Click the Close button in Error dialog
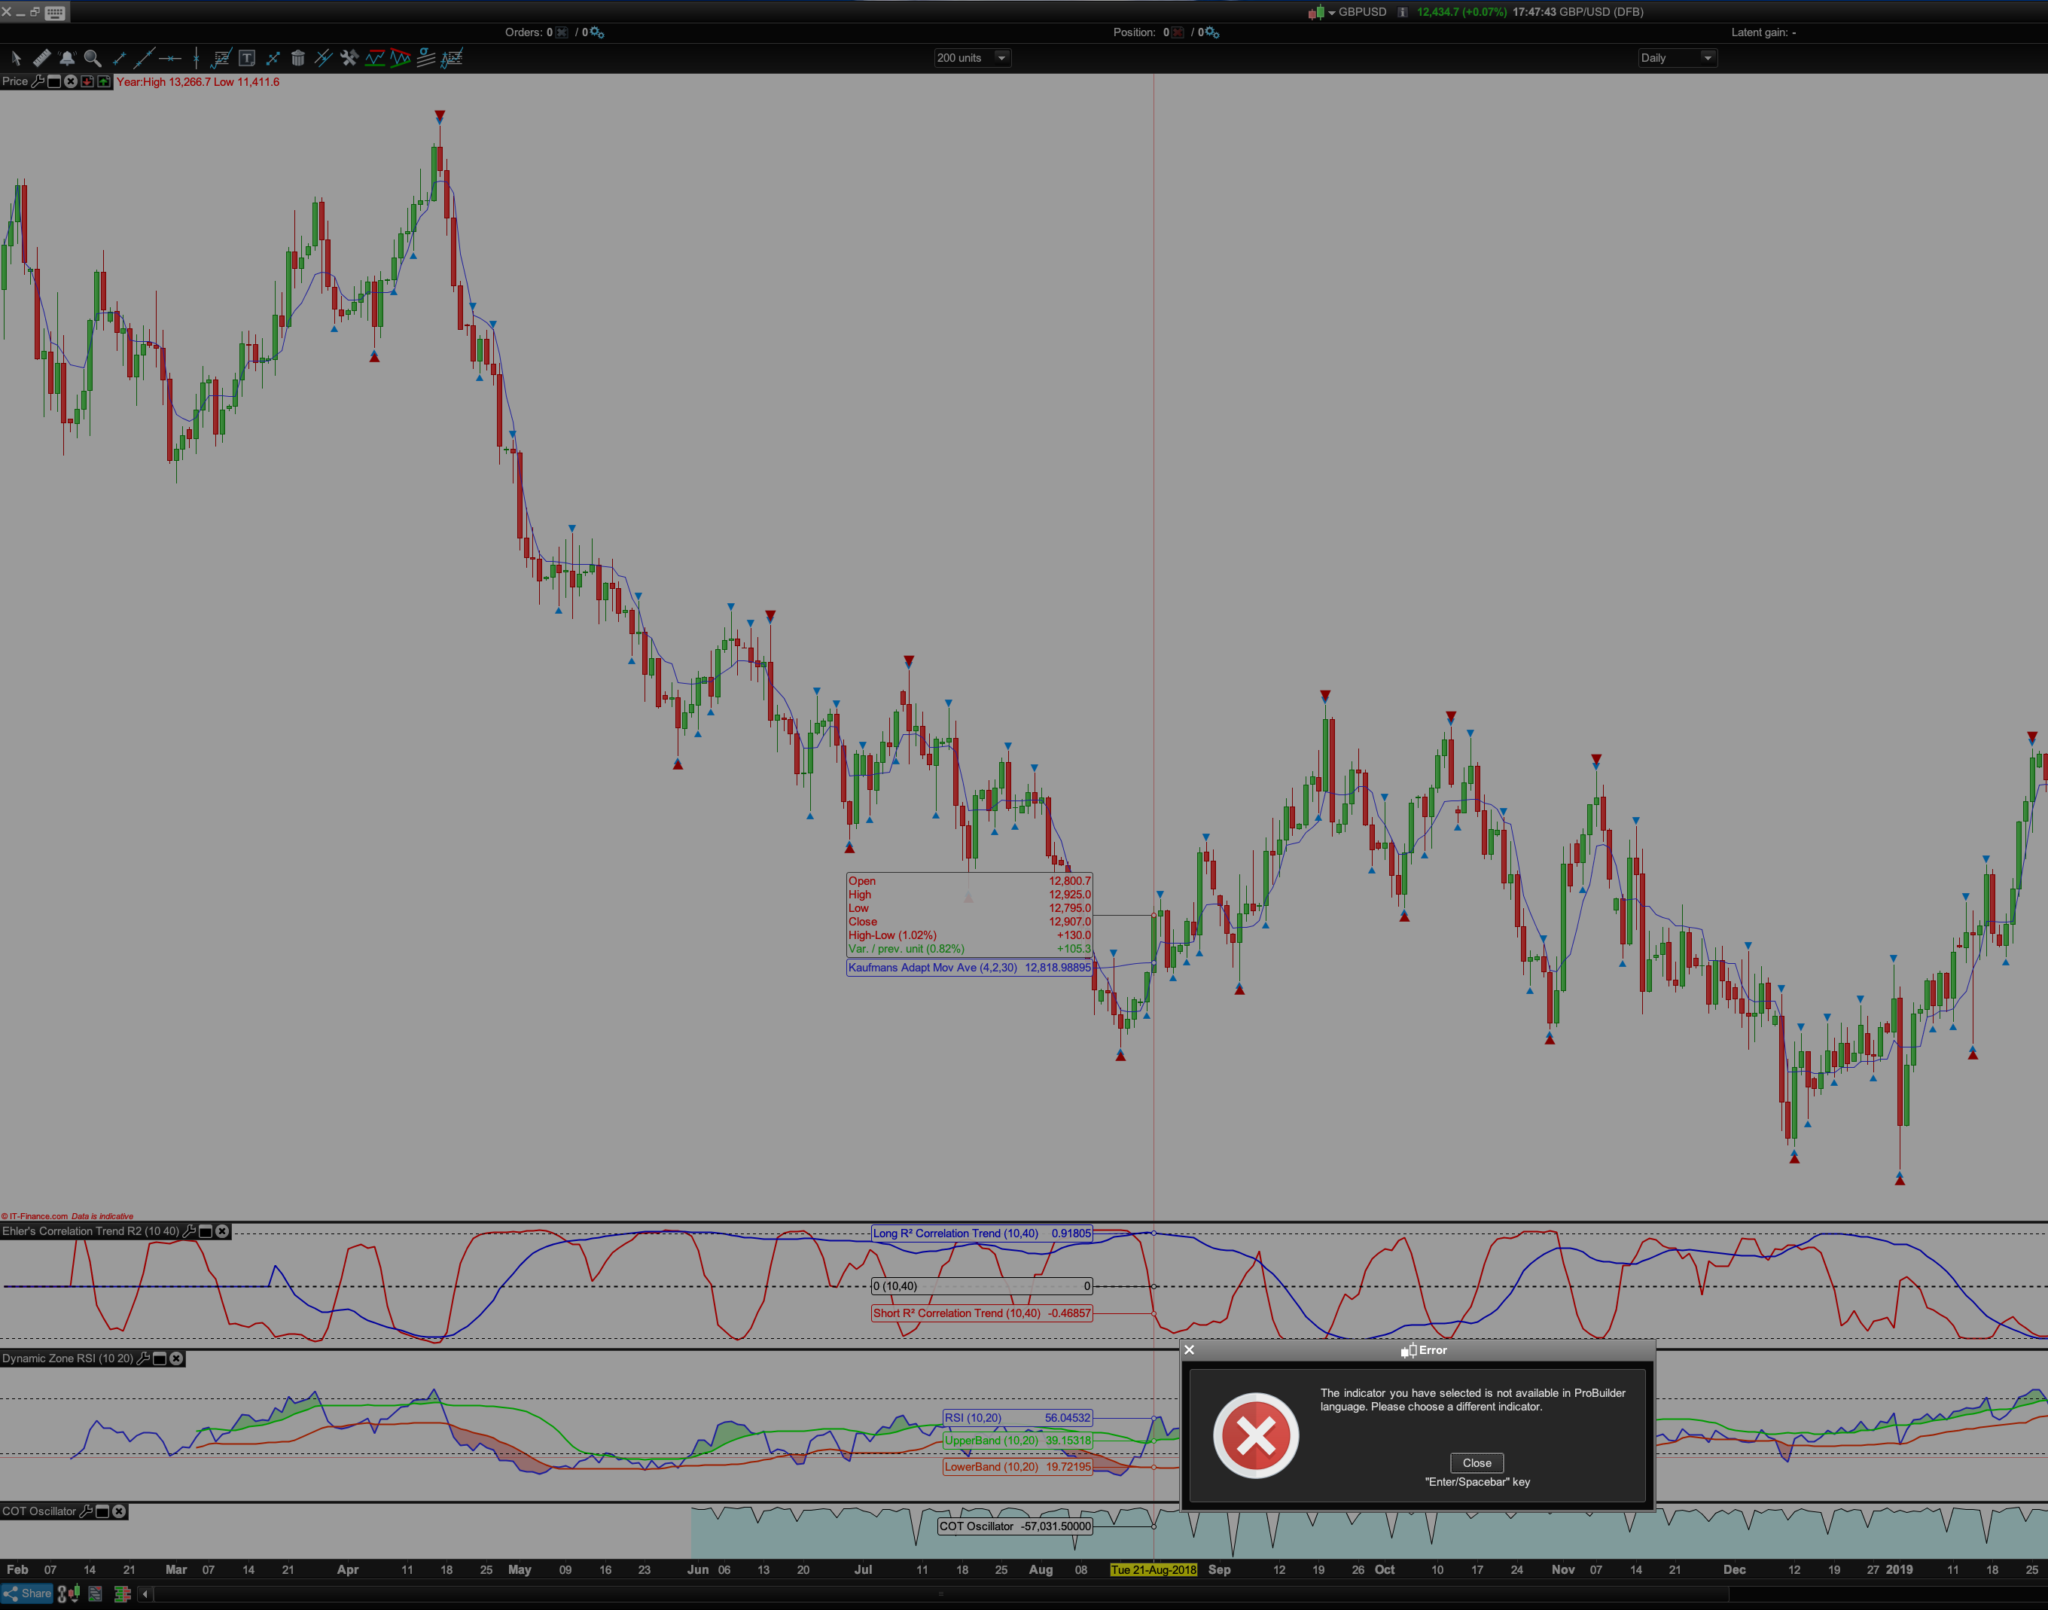Screen dimensions: 2048x1610 point(1476,1462)
